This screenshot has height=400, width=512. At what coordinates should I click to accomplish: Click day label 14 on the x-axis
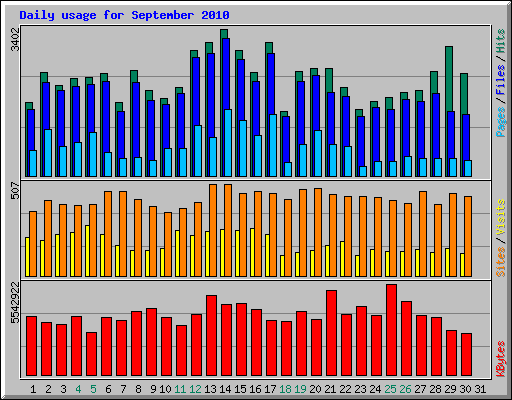point(225,389)
